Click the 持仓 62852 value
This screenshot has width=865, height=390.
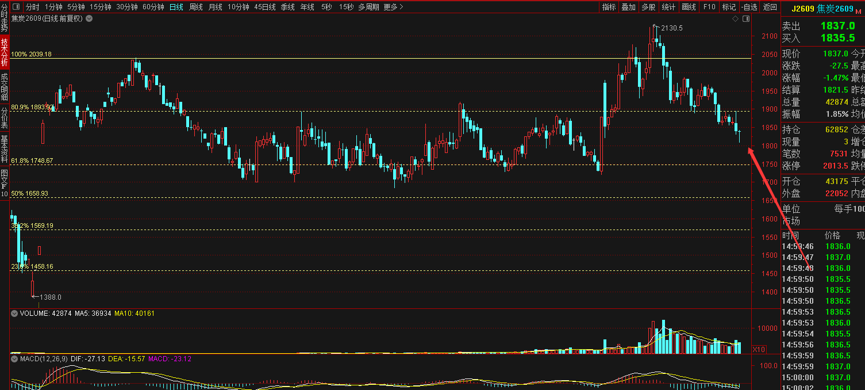(836, 129)
